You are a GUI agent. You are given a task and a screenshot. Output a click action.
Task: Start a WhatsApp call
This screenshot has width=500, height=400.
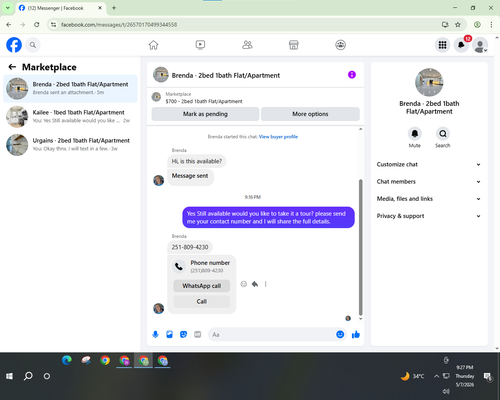point(202,286)
